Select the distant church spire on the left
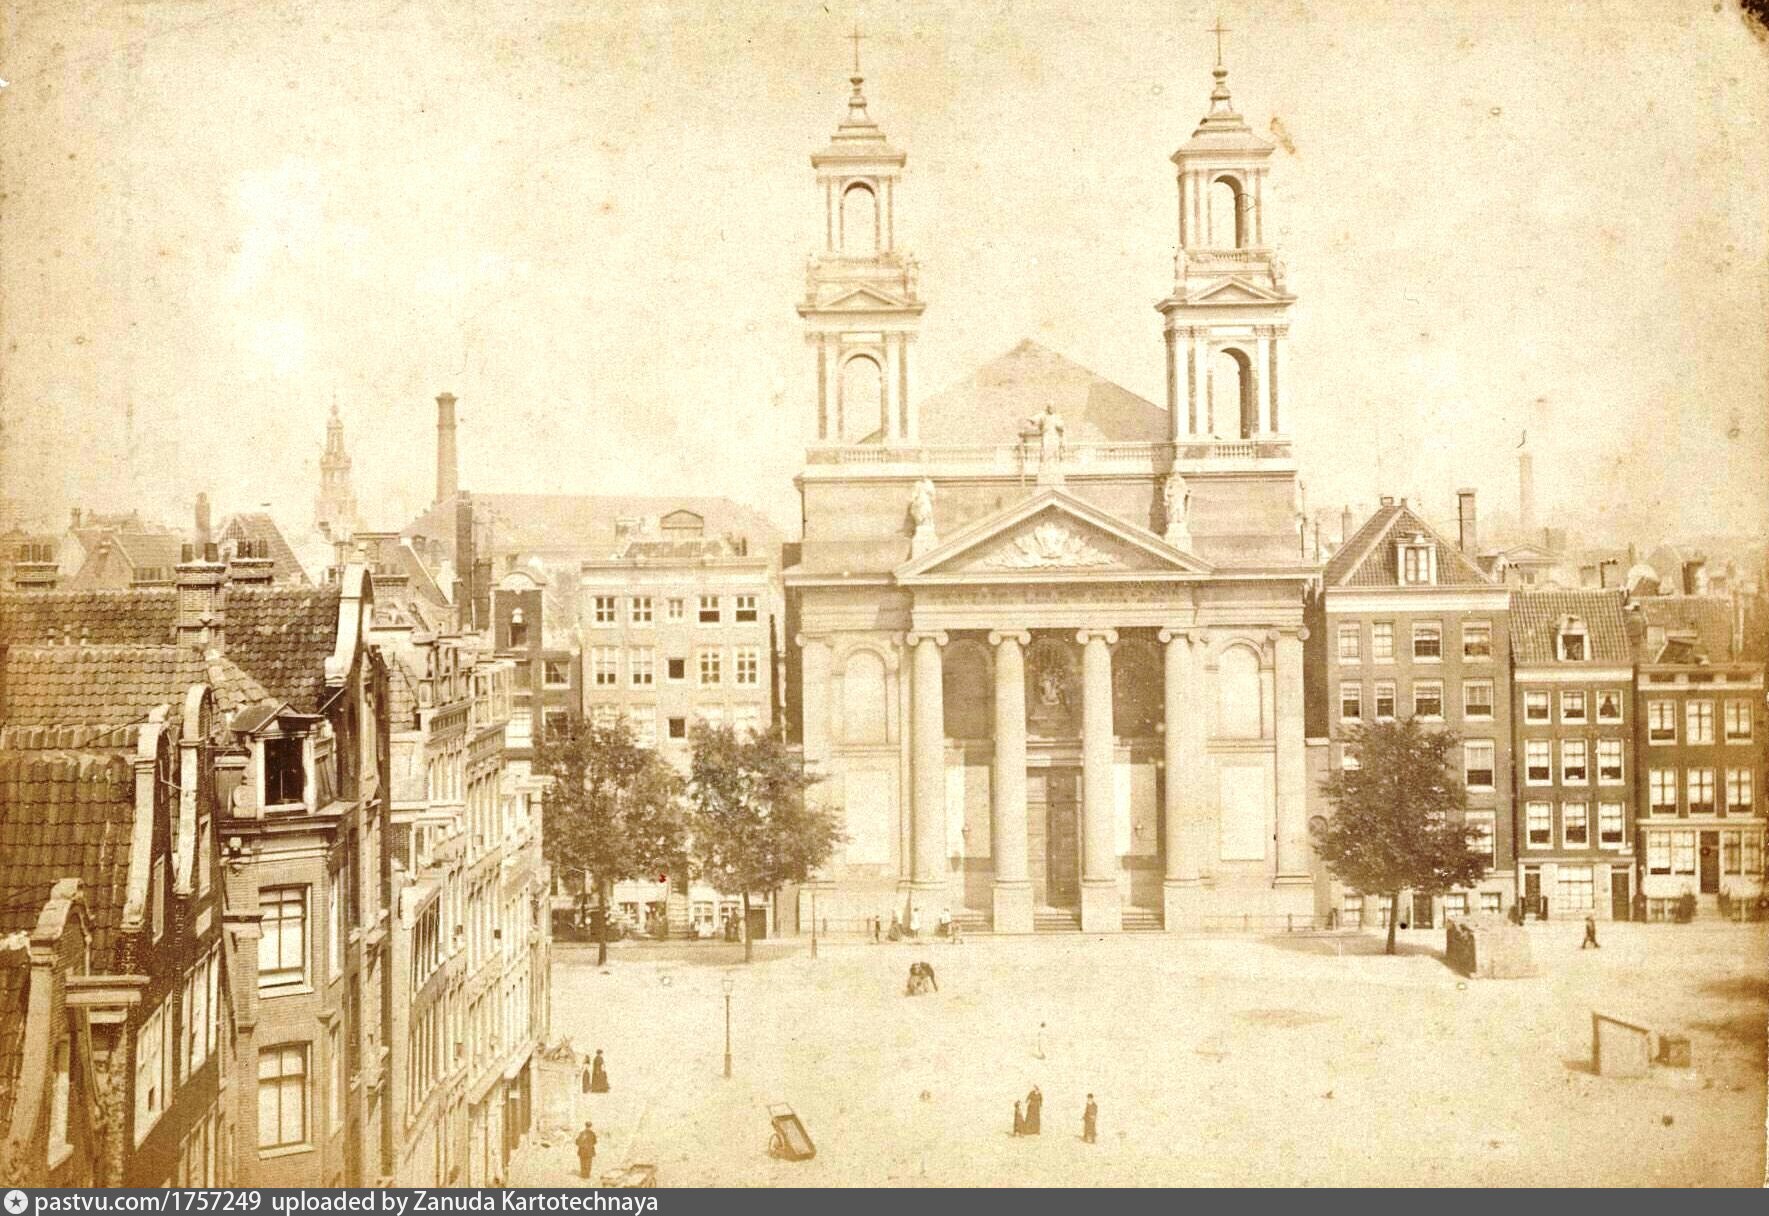 pos(333,468)
